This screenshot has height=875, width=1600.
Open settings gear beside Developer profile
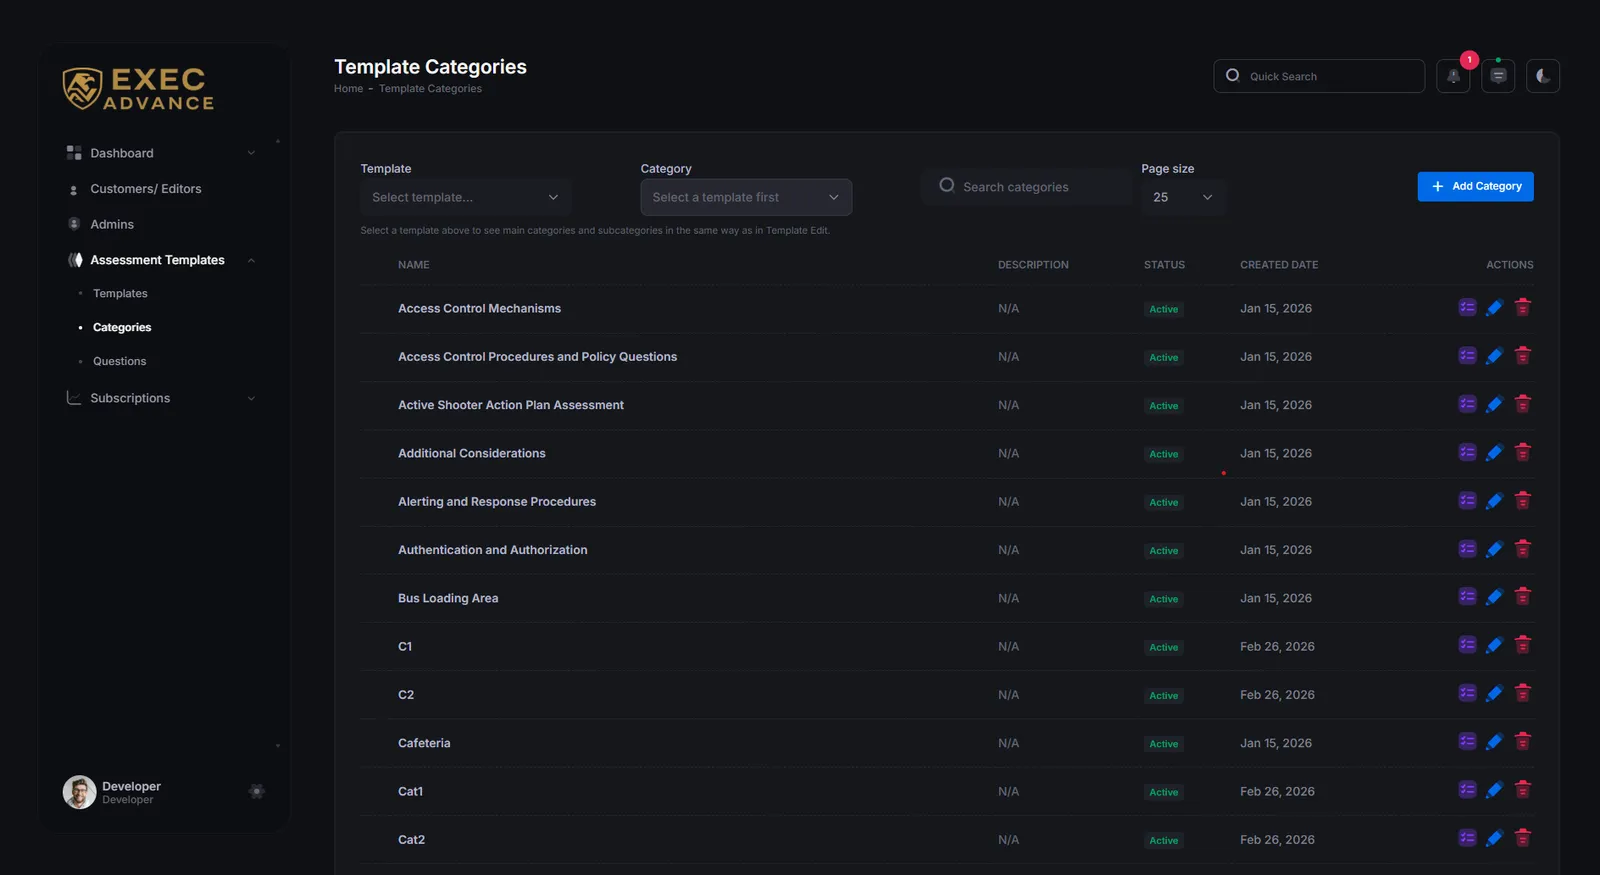point(257,792)
